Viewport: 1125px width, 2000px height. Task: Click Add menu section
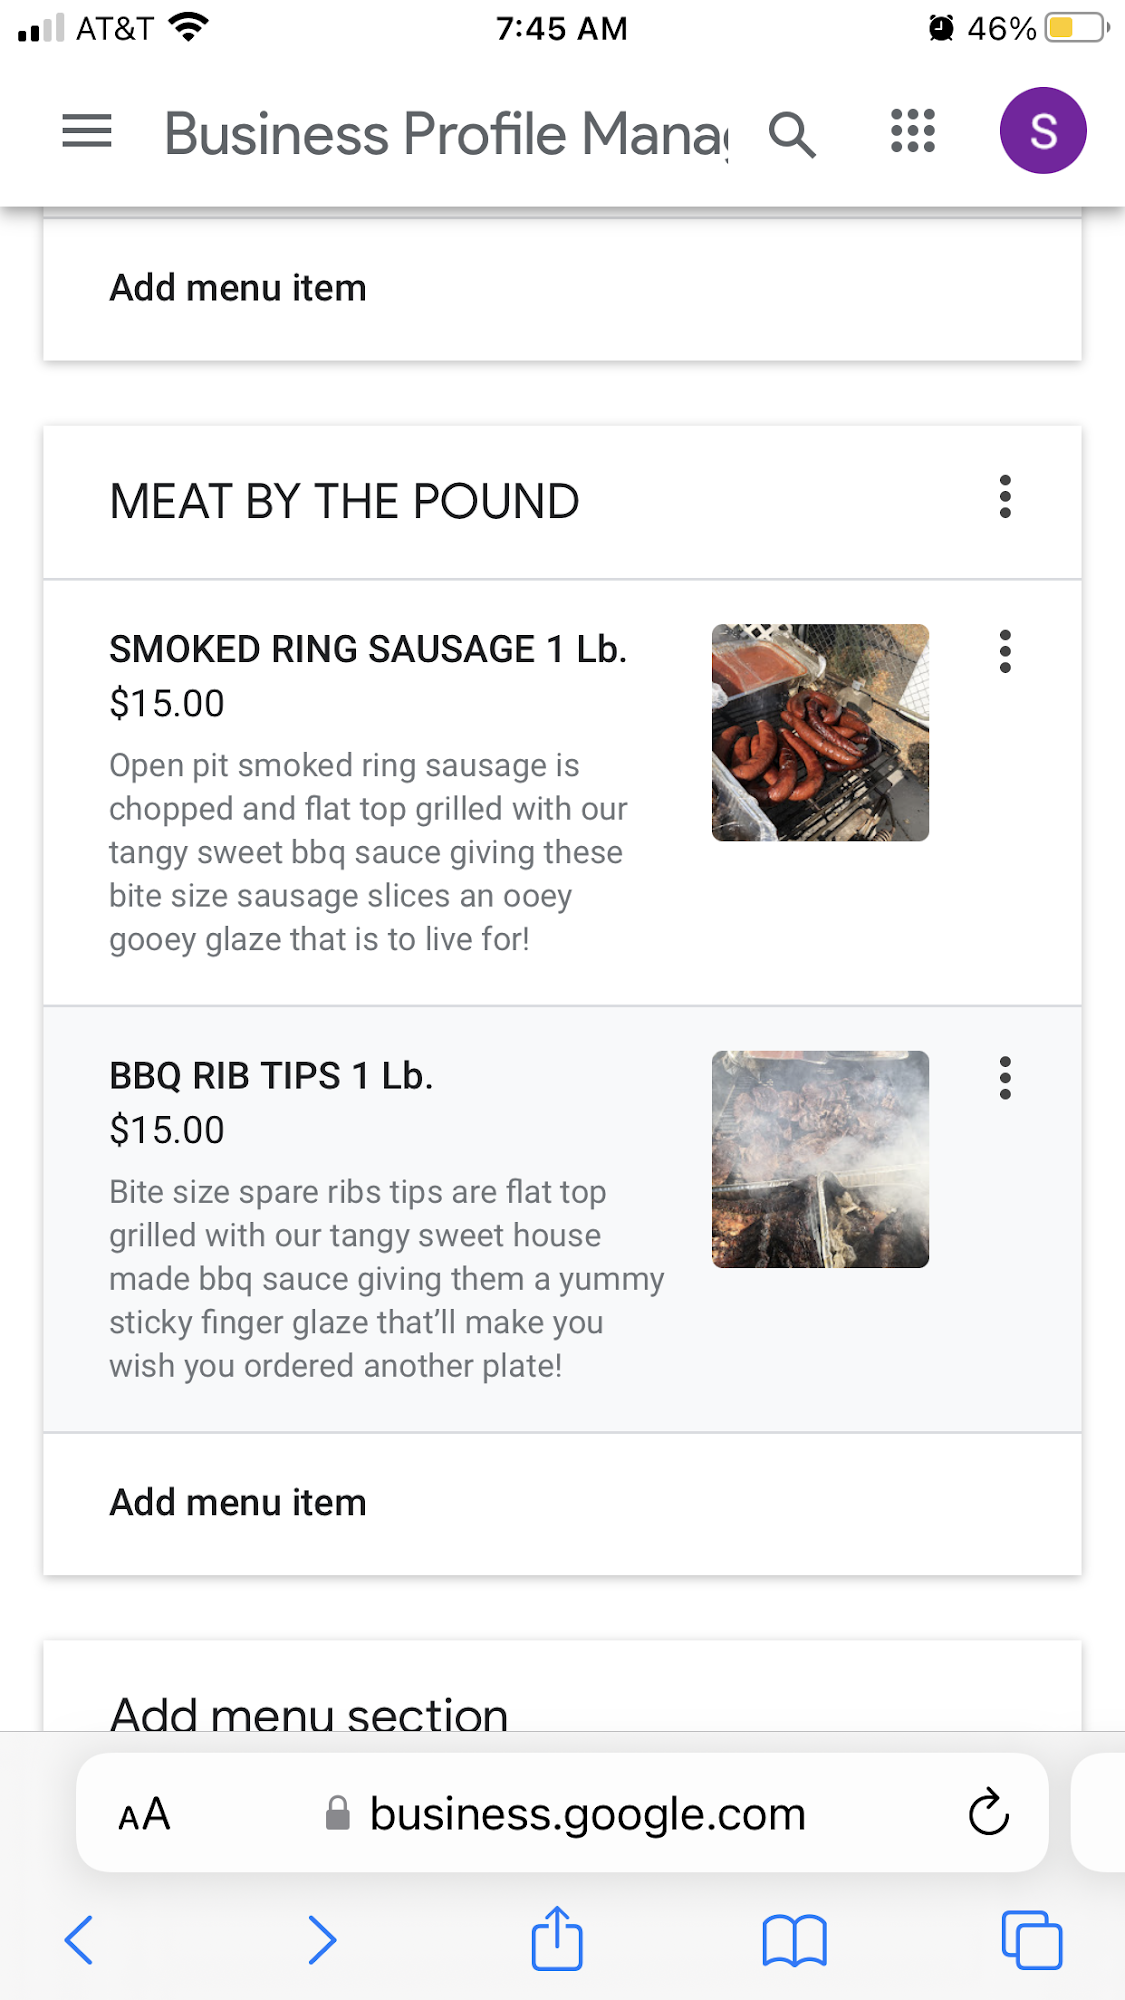[x=309, y=1710]
